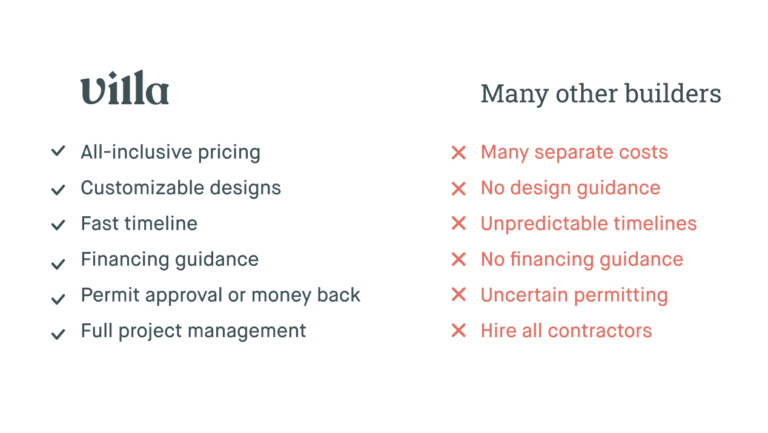Click the Customizable designs text
The width and height of the screenshot is (768, 433).
181,188
